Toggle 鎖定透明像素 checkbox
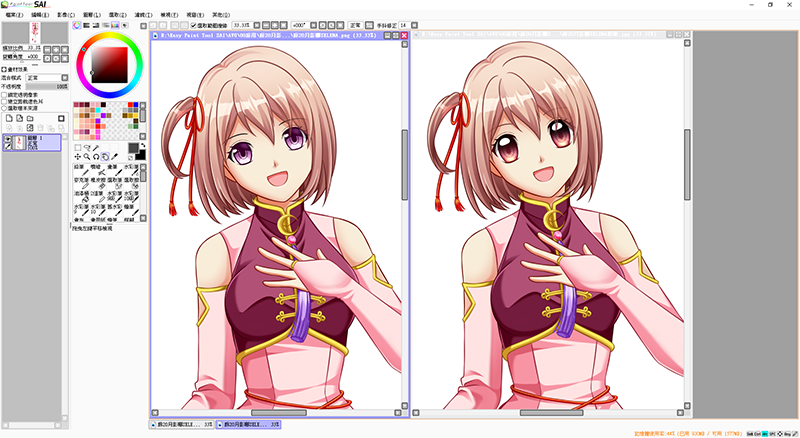This screenshot has height=438, width=800. 4,95
